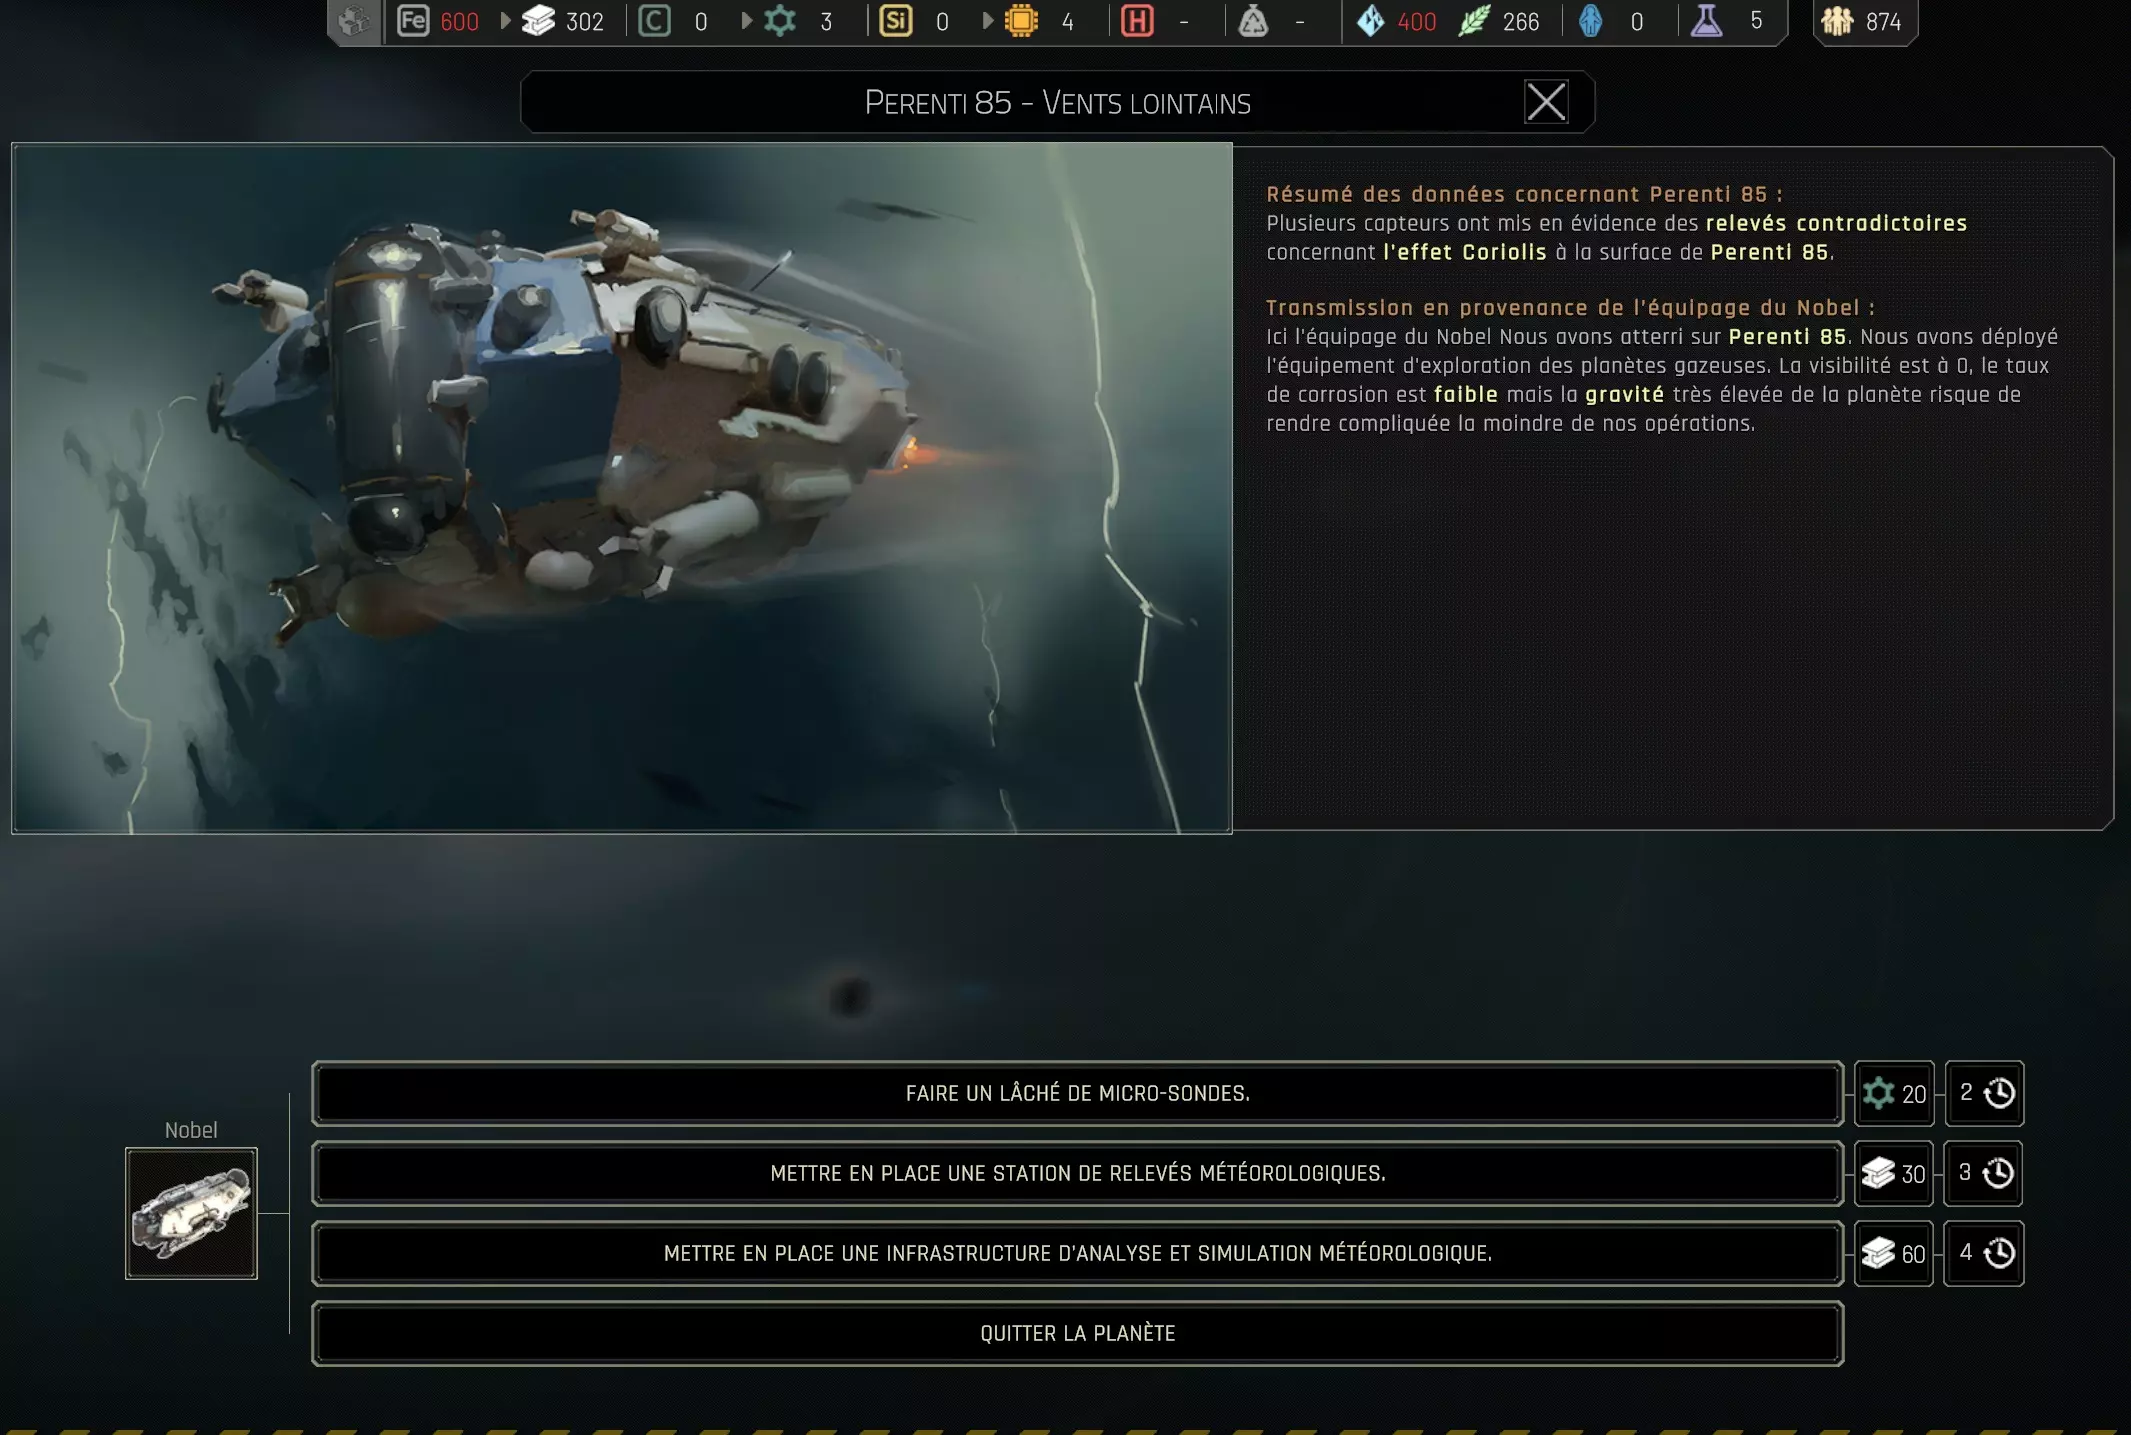Click the green leaf food resource icon
The height and width of the screenshot is (1435, 2131).
click(x=1474, y=21)
